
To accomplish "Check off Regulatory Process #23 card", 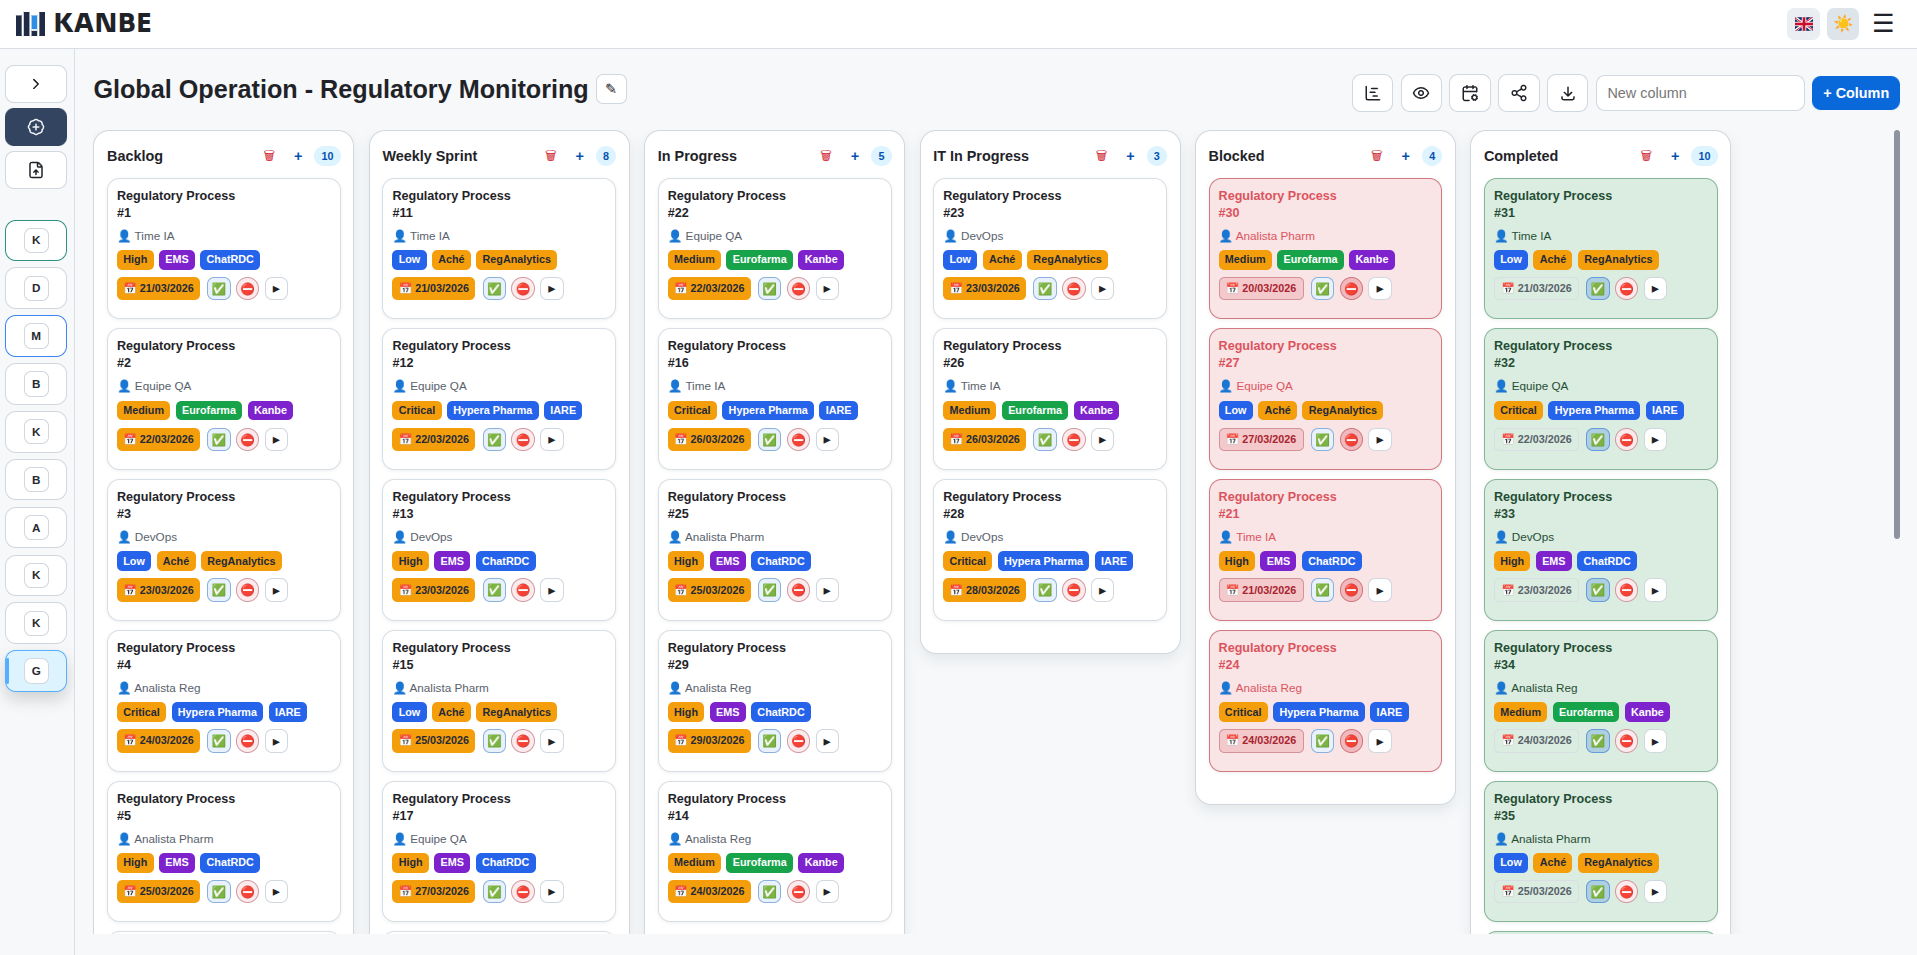I will click(1045, 289).
